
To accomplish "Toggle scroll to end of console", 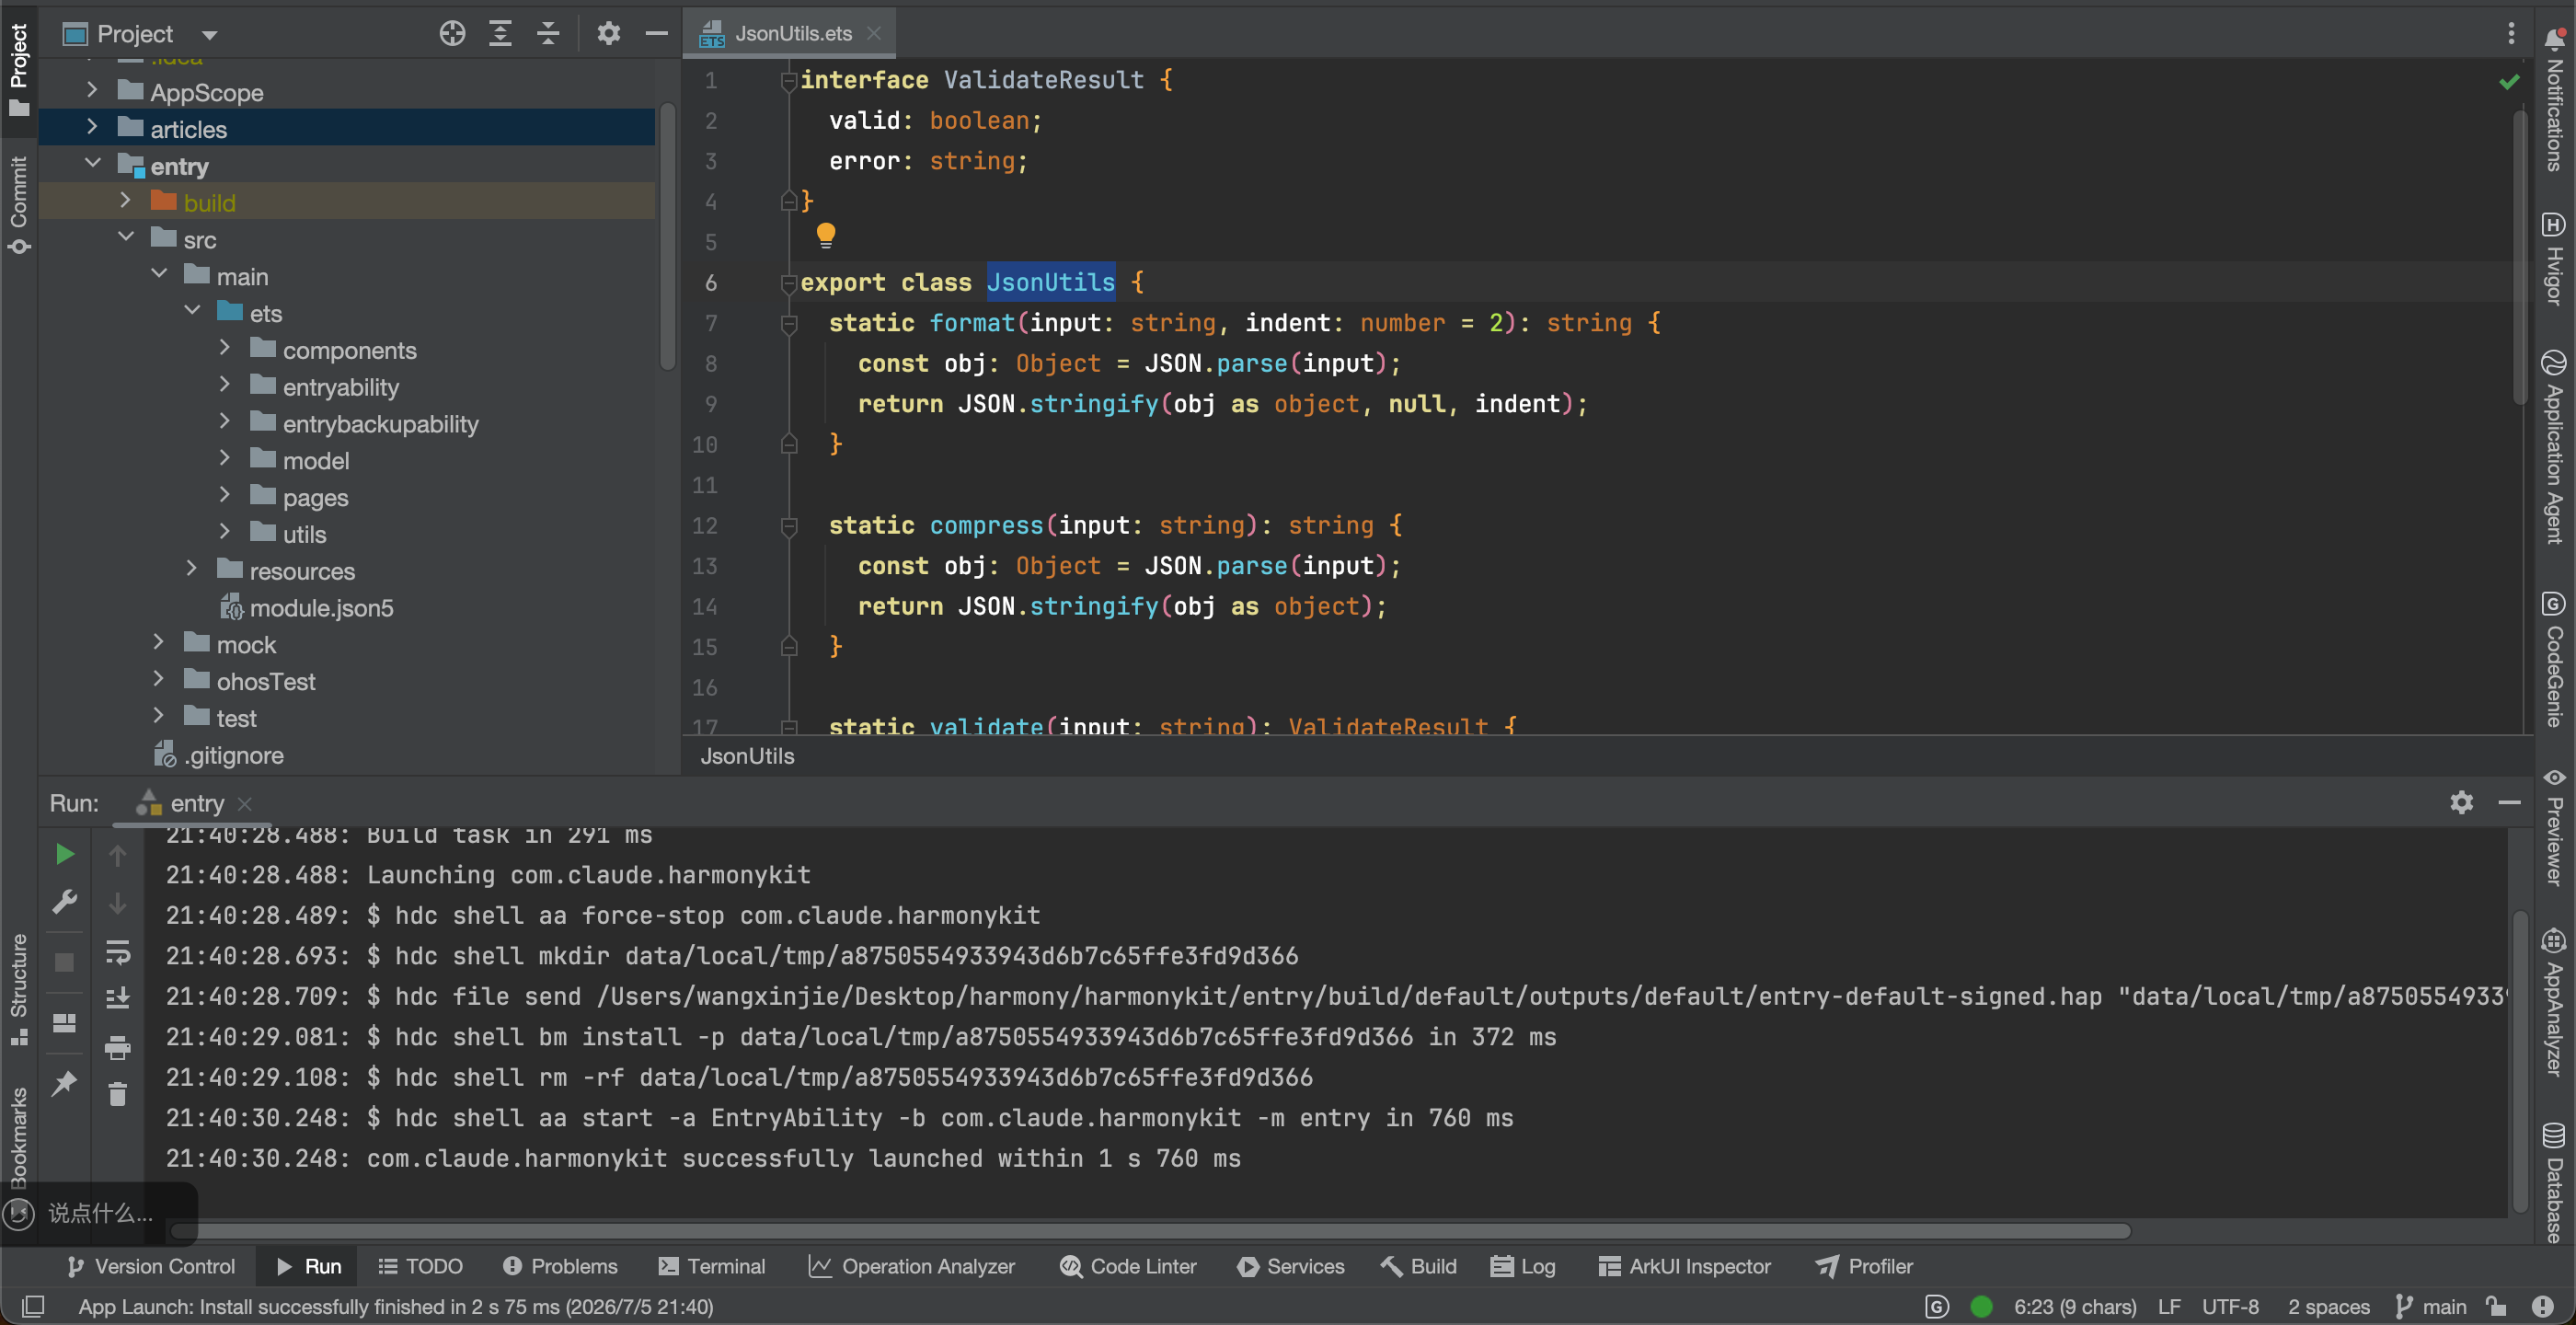I will pyautogui.click(x=117, y=998).
